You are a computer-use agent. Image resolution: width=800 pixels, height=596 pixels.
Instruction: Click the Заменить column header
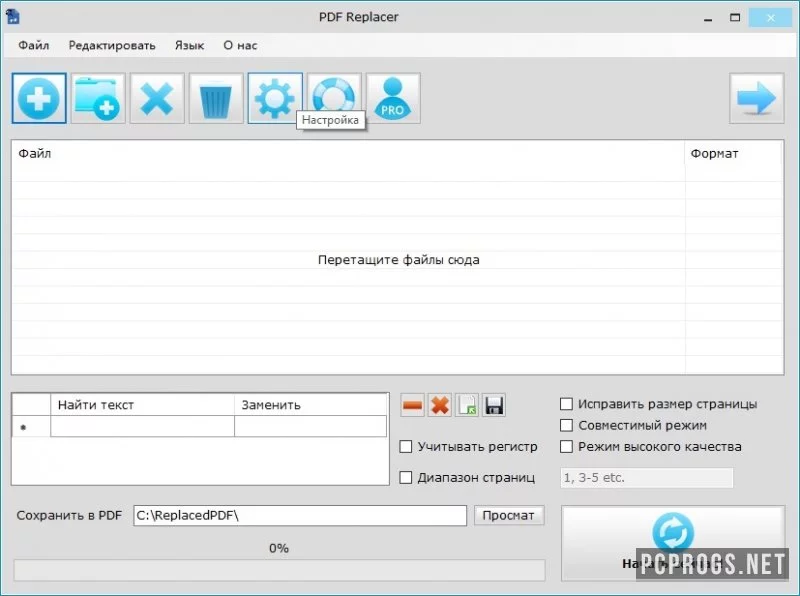click(311, 405)
